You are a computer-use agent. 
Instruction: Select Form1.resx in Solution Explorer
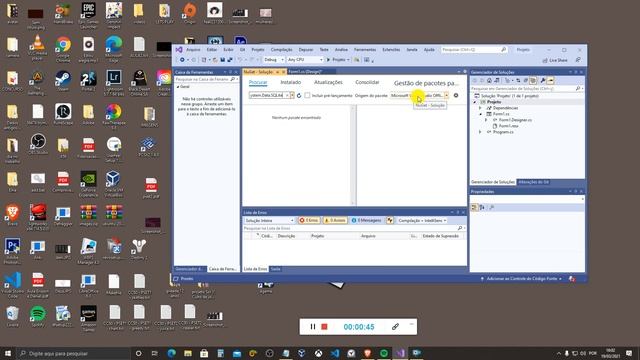(x=508, y=126)
